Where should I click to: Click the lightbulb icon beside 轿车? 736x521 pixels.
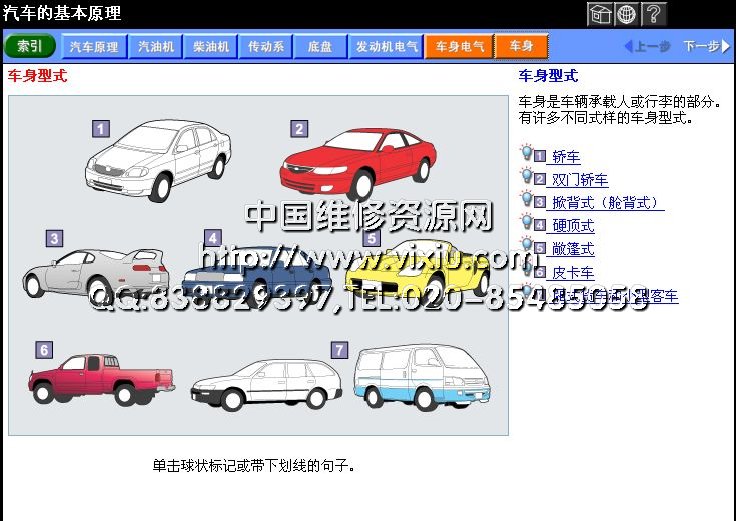pos(527,154)
